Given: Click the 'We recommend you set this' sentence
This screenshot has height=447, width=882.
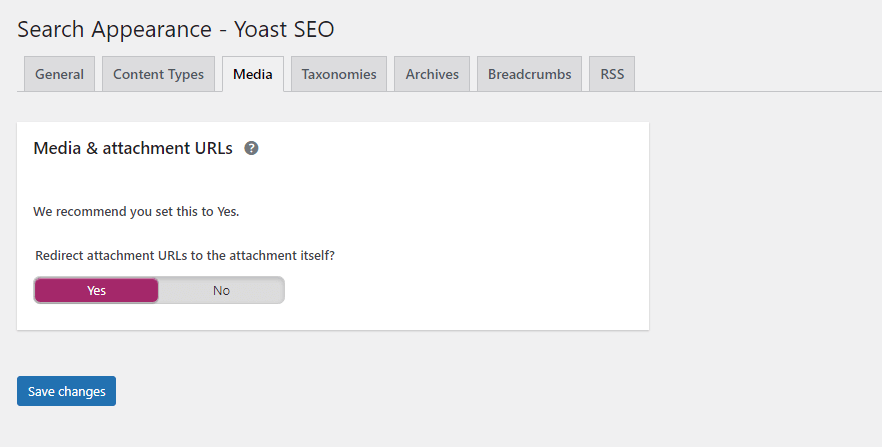Looking at the screenshot, I should click(x=136, y=211).
